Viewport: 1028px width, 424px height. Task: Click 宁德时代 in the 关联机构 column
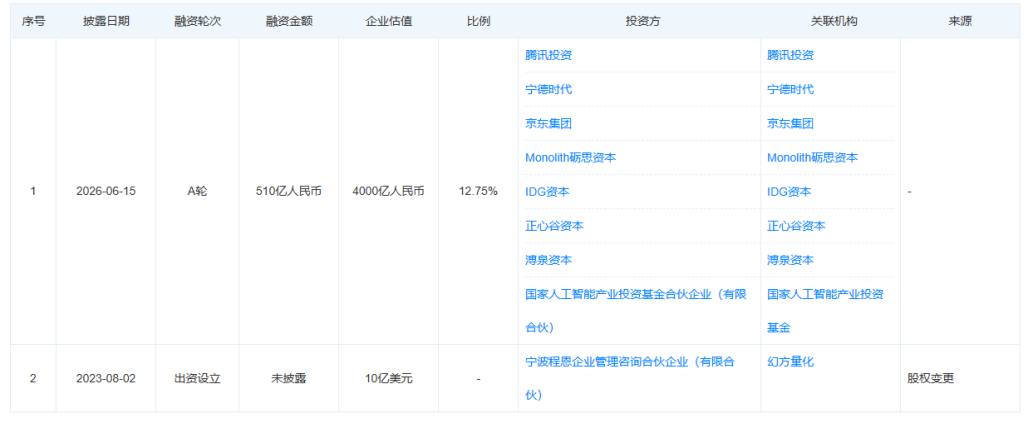791,89
